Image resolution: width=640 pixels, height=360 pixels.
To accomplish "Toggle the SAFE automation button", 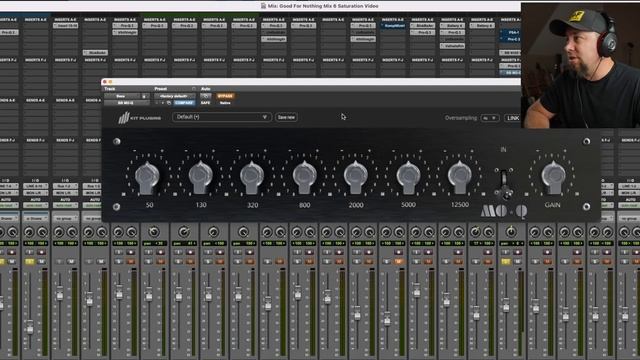I will (205, 103).
